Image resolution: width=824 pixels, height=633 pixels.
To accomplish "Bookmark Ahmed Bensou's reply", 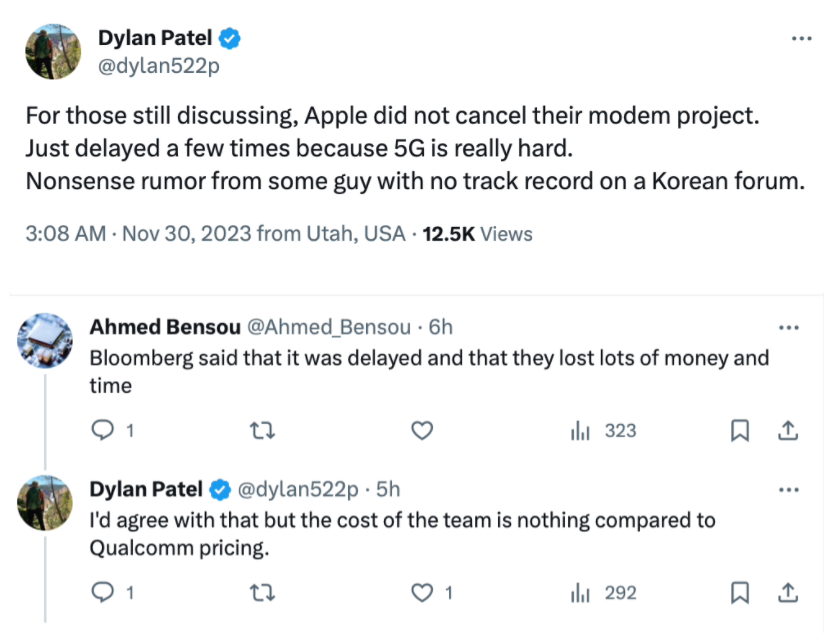I will (740, 430).
